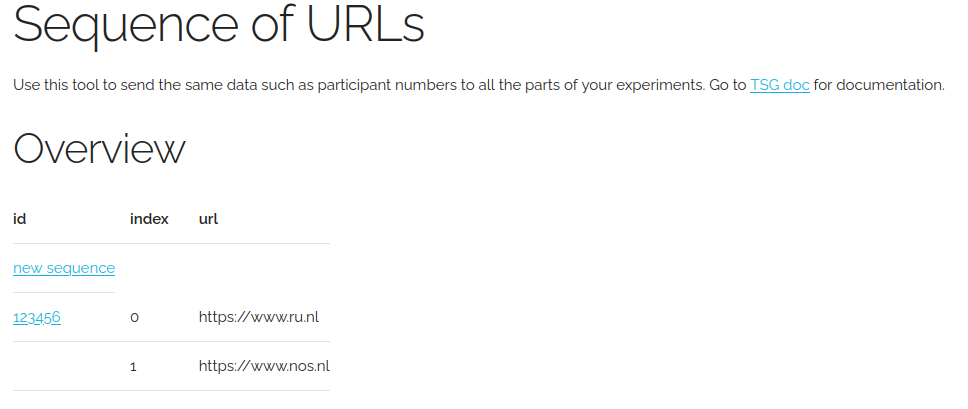Viewport: 968px width, 409px height.
Task: Open sequence 123456
Action: point(37,317)
